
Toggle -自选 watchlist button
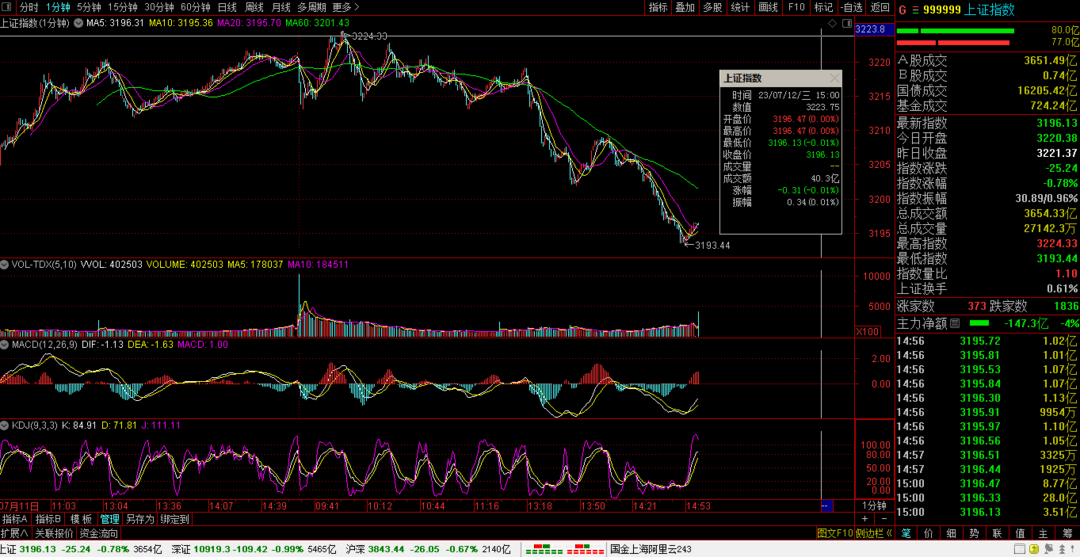pyautogui.click(x=851, y=8)
